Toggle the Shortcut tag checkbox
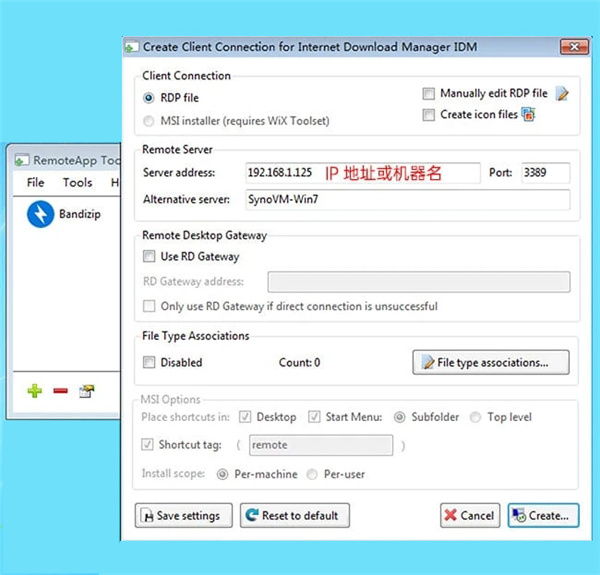 [x=147, y=444]
